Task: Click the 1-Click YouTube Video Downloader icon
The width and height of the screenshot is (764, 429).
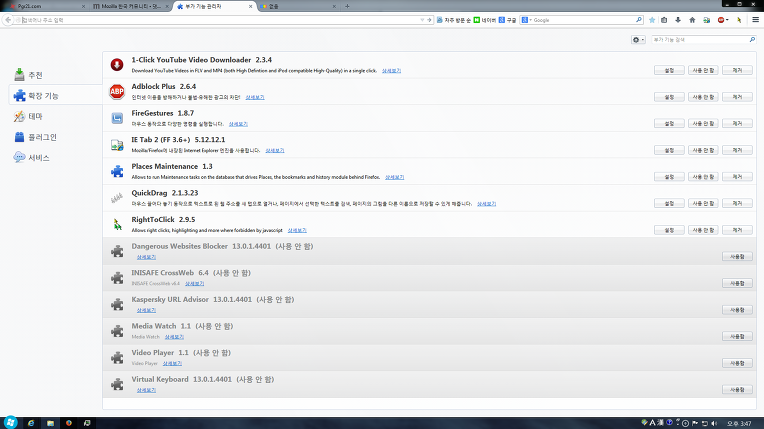Action: pyautogui.click(x=117, y=66)
